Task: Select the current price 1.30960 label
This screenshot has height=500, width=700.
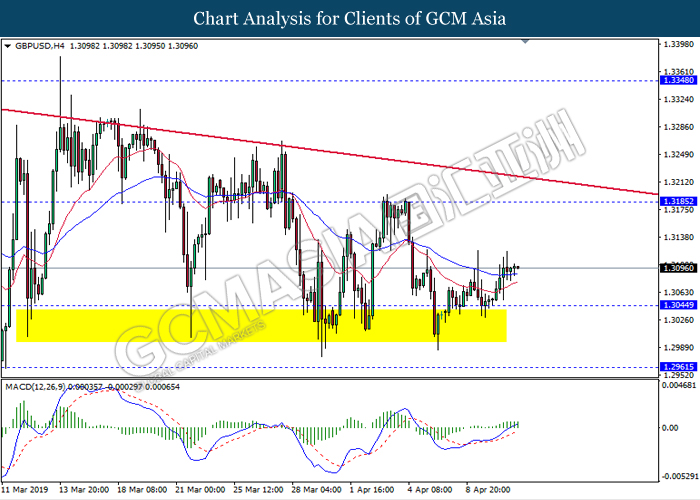Action: (x=678, y=268)
